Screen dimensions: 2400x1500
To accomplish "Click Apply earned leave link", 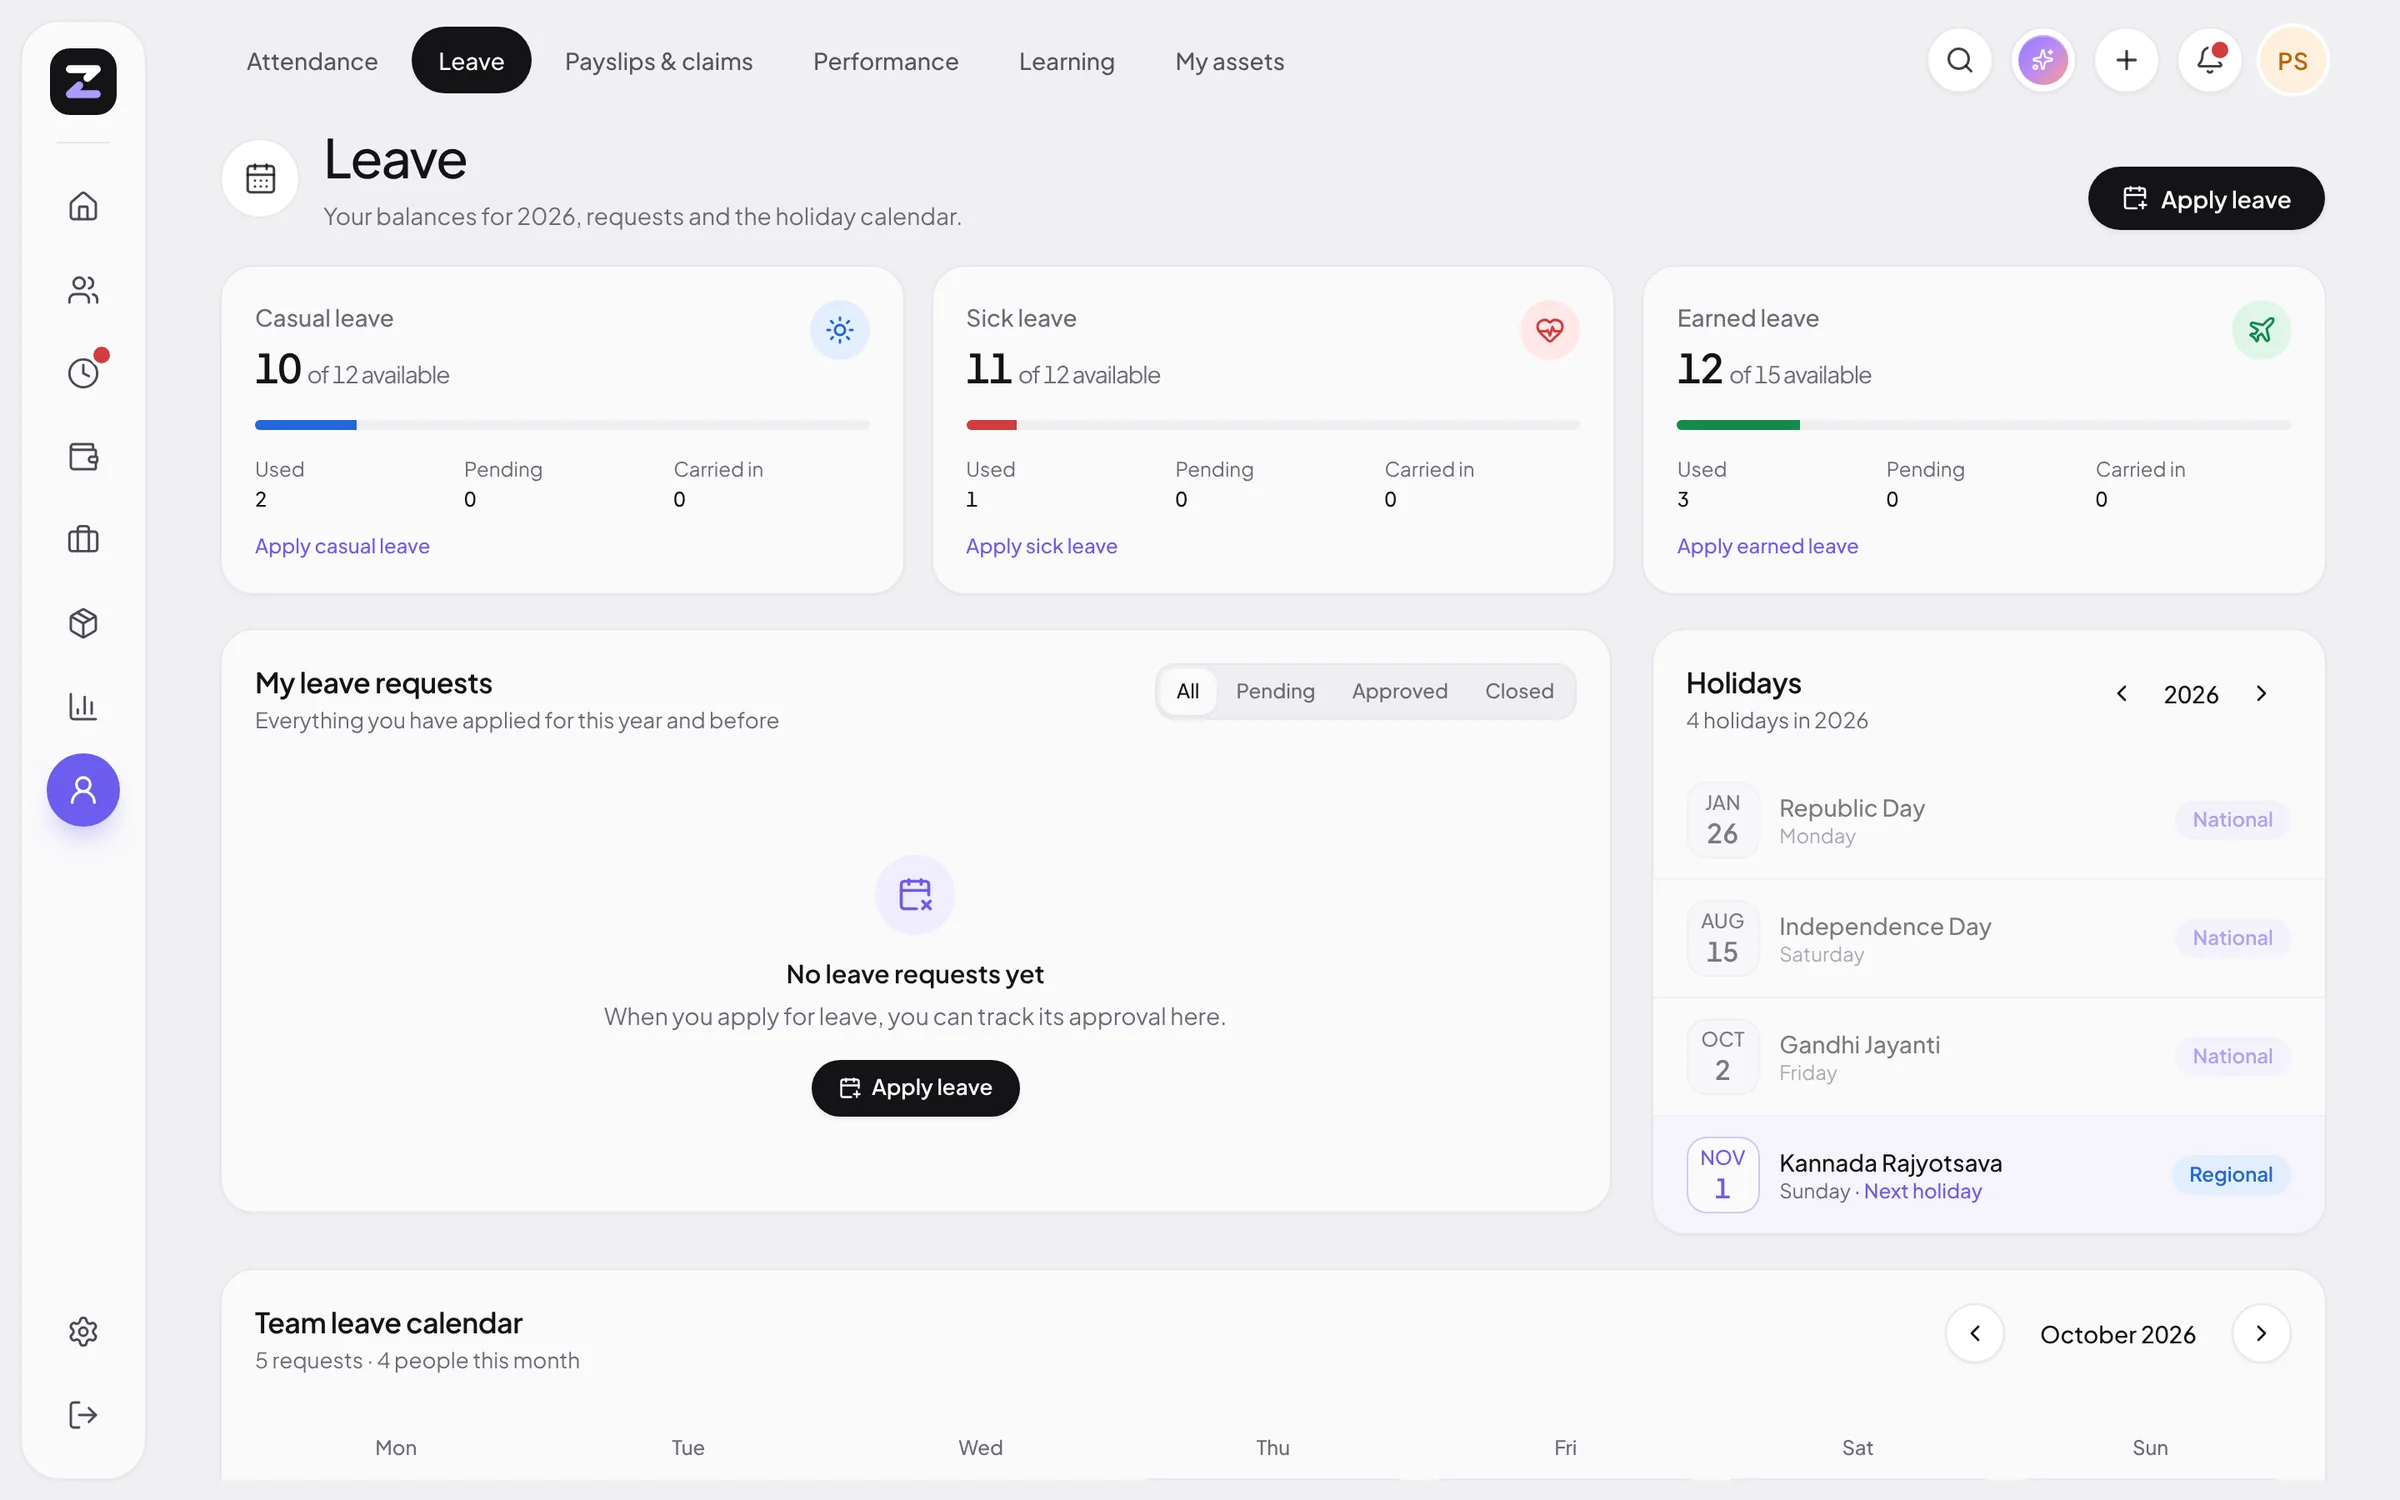I will point(1767,546).
